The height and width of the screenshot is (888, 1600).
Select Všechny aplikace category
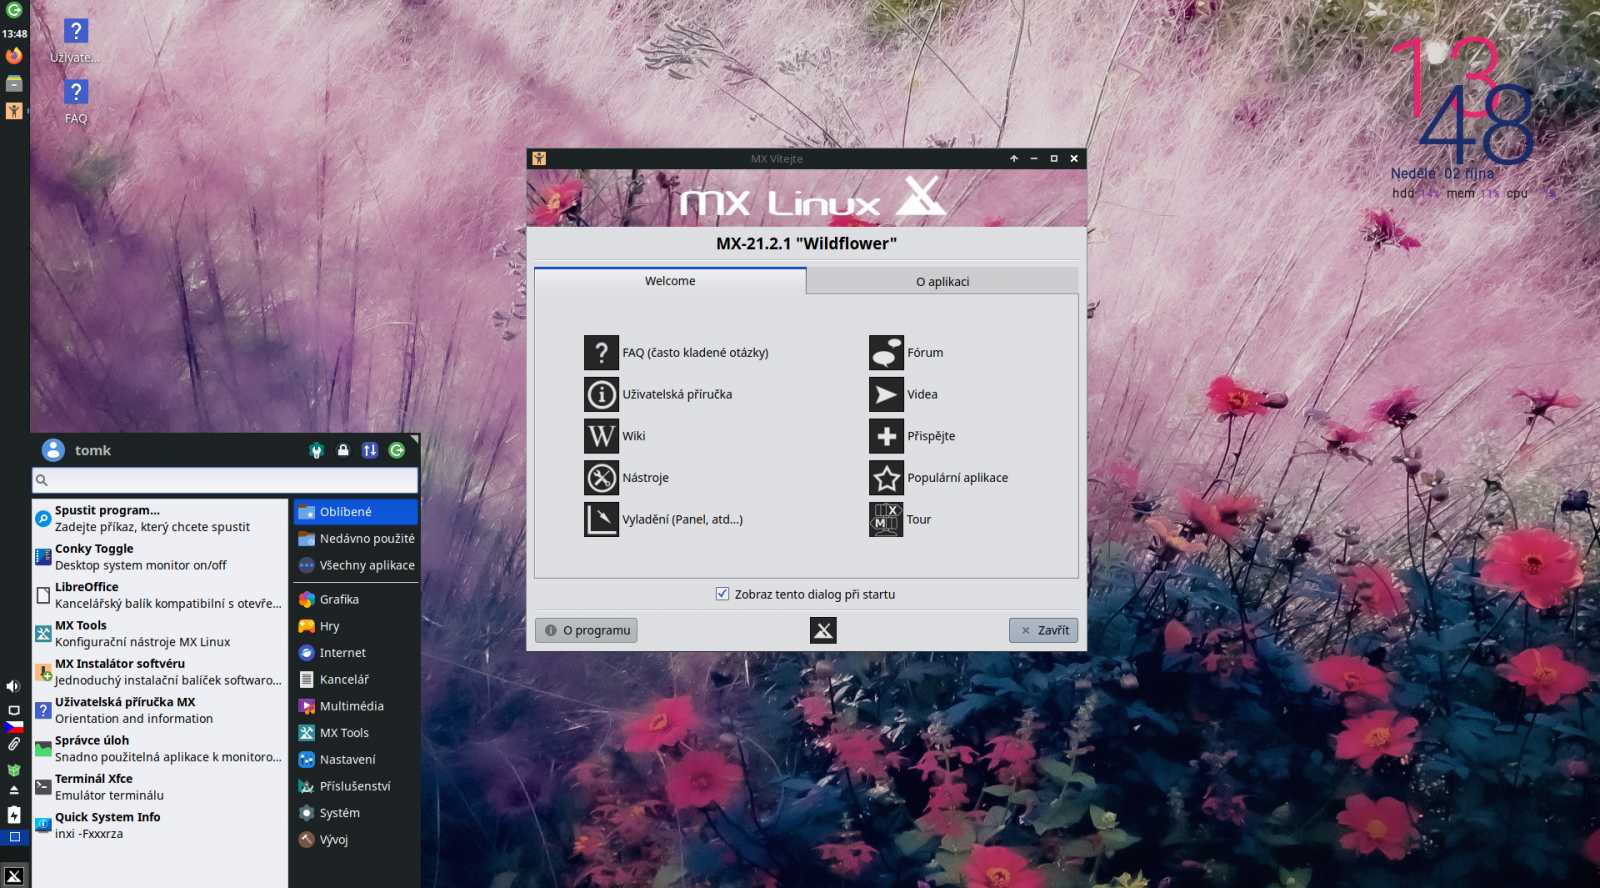tap(356, 566)
